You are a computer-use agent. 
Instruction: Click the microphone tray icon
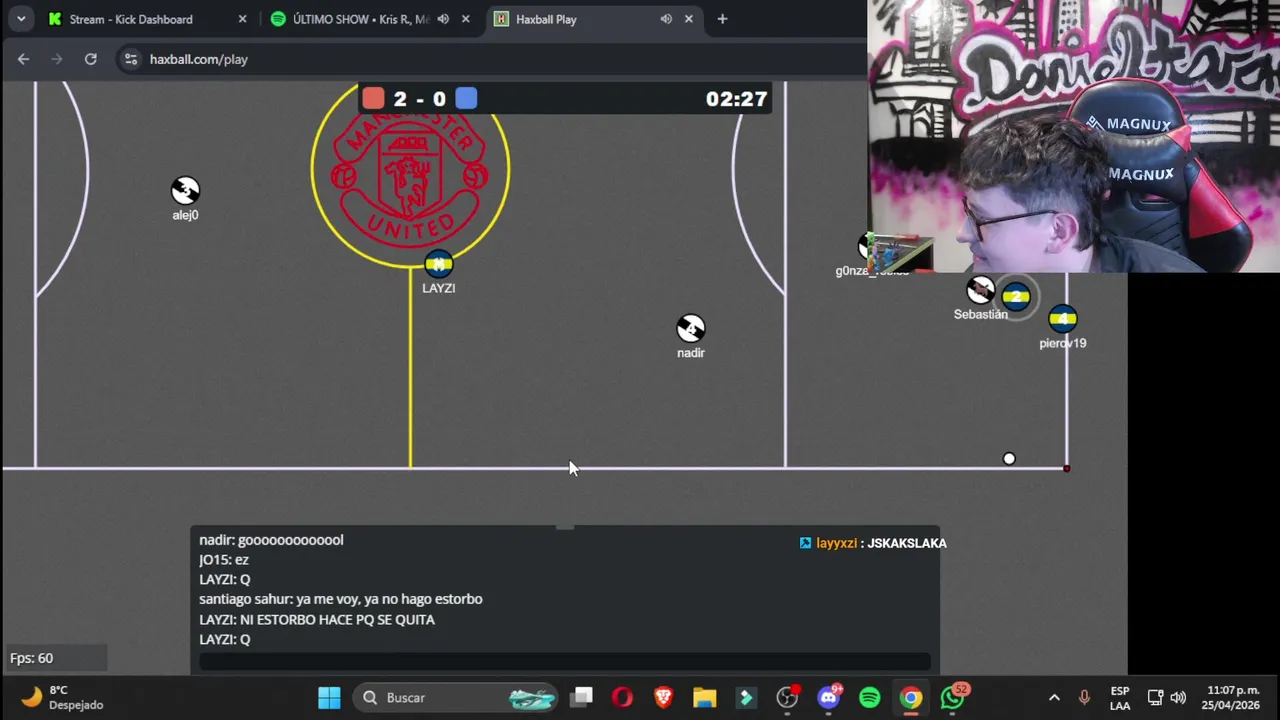[1084, 697]
